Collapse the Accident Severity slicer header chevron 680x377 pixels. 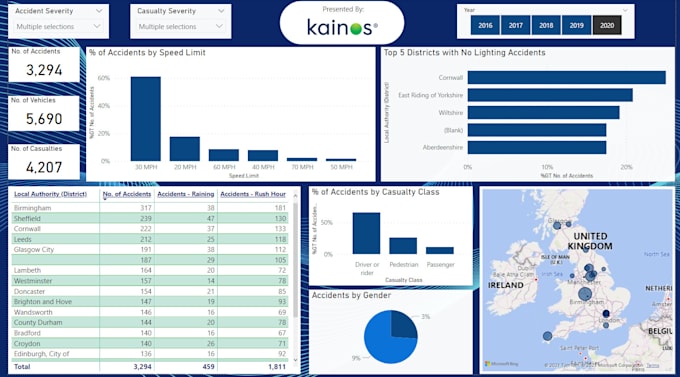click(x=99, y=11)
